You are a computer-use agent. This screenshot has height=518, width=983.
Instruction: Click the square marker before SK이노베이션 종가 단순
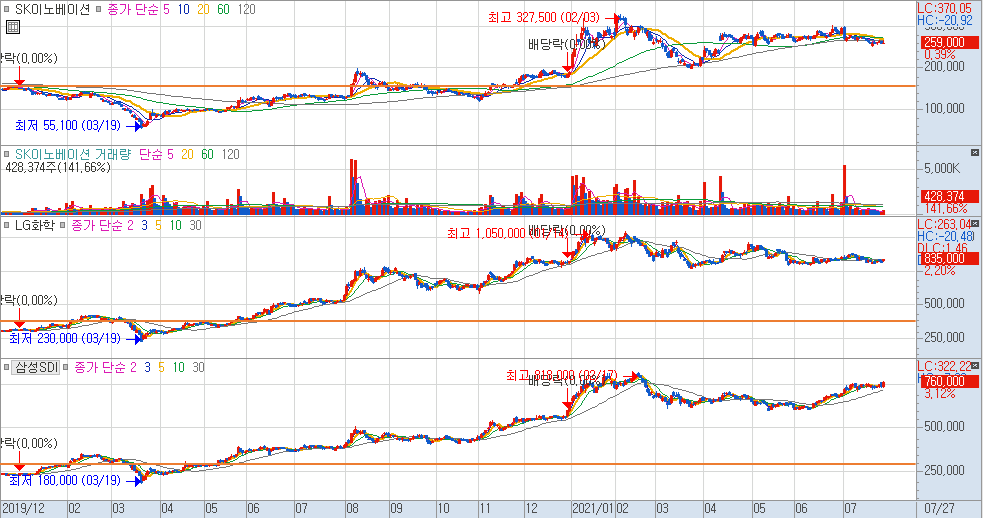98,10
